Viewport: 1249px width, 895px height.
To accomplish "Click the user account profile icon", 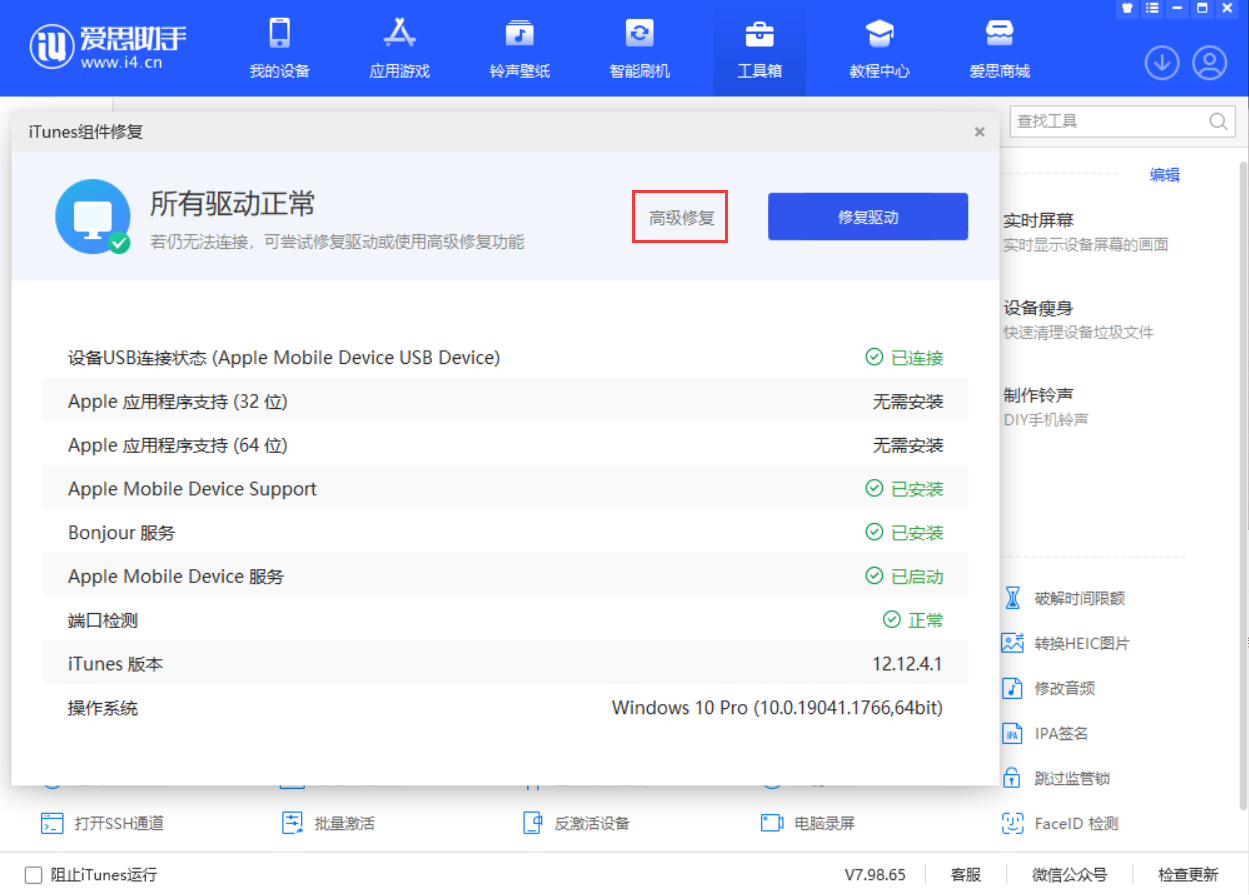I will pyautogui.click(x=1209, y=63).
